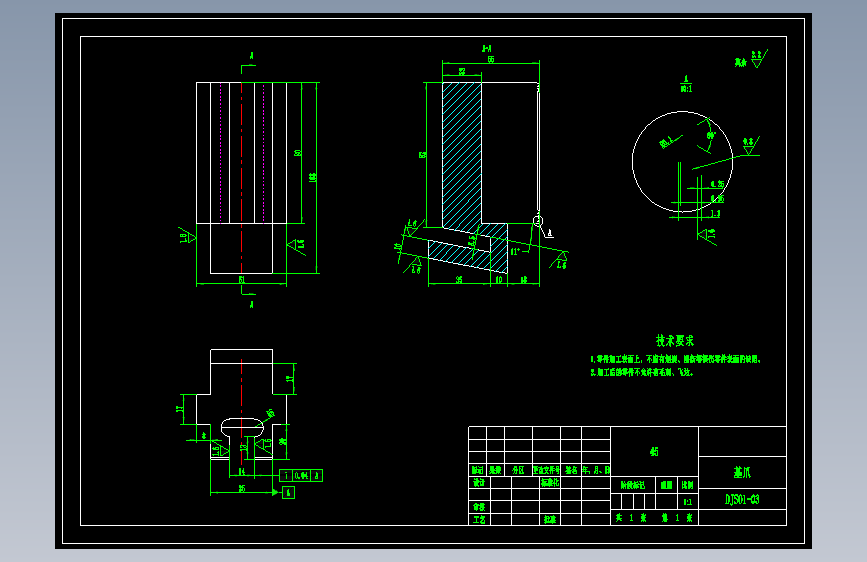Image resolution: width=867 pixels, height=562 pixels.
Task: Select the 55 width dimension on section view
Action: point(490,59)
